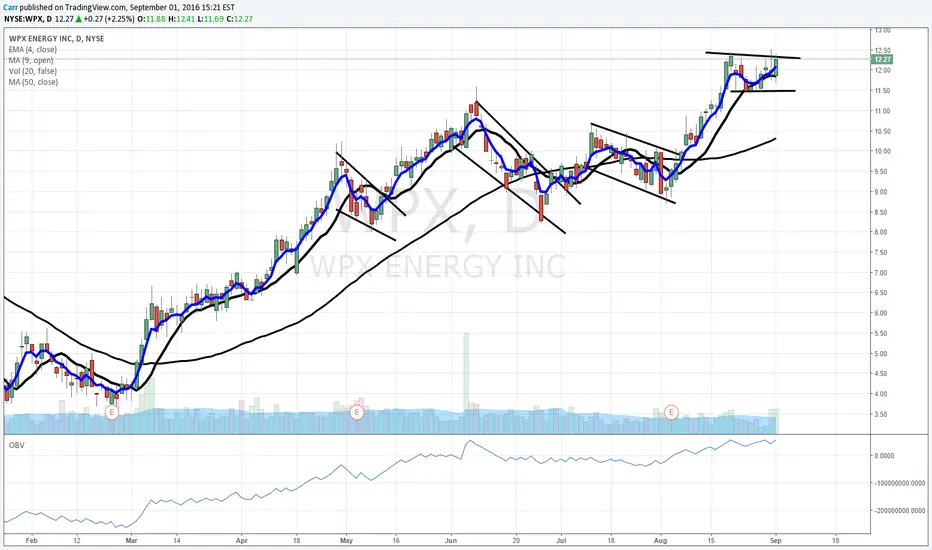The height and width of the screenshot is (550, 932).
Task: Select the Vol (20, false) indicator label
Action: (33, 71)
